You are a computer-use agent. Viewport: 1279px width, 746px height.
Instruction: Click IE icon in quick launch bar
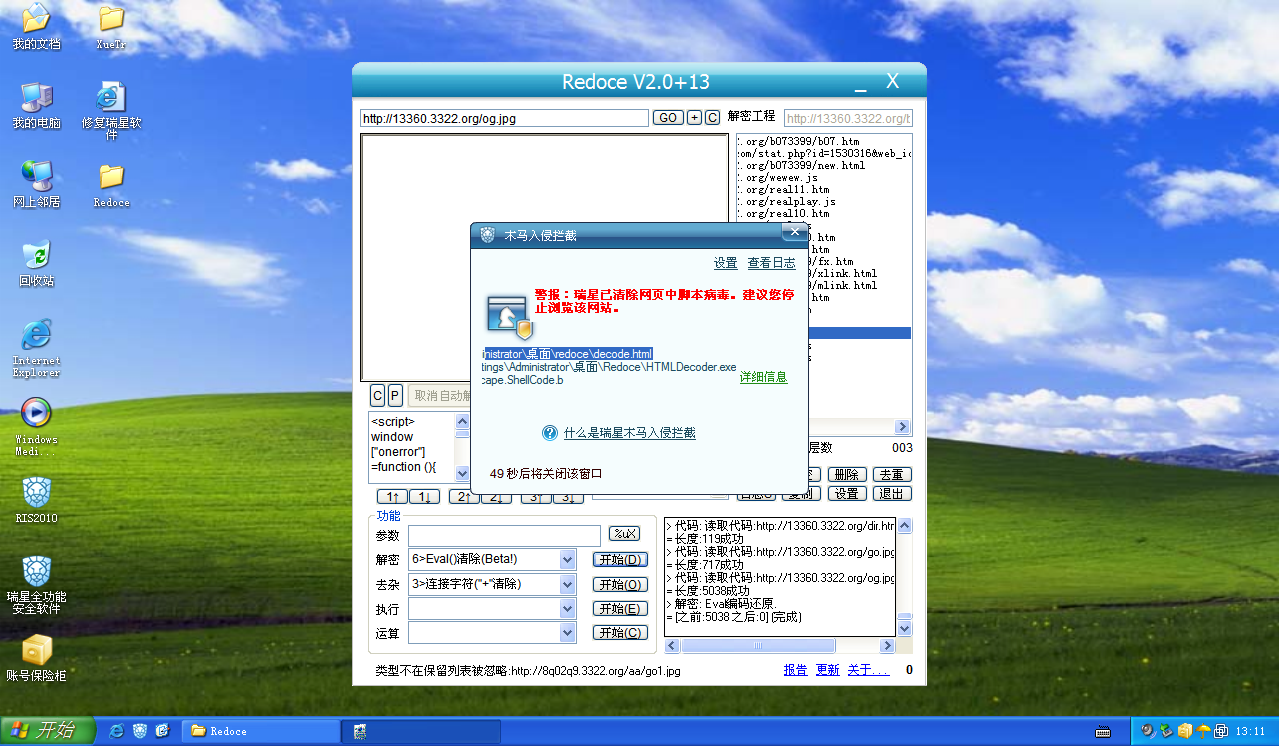(116, 731)
